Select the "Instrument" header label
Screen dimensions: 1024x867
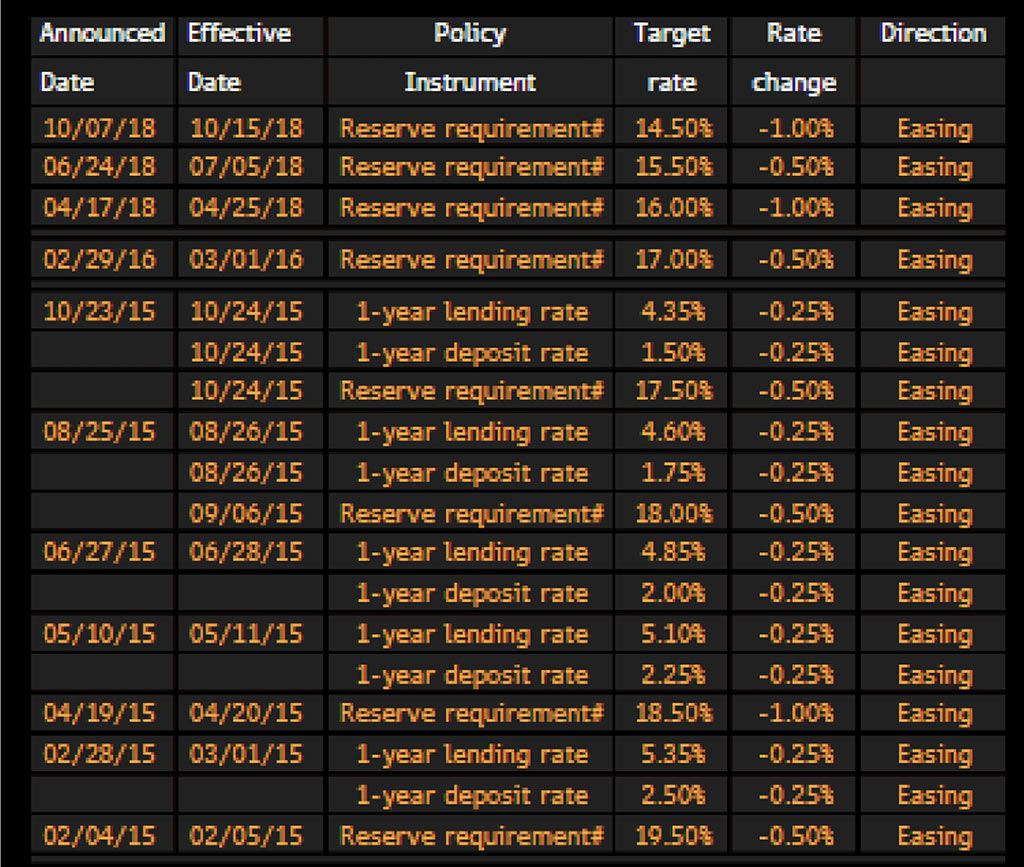pos(470,82)
